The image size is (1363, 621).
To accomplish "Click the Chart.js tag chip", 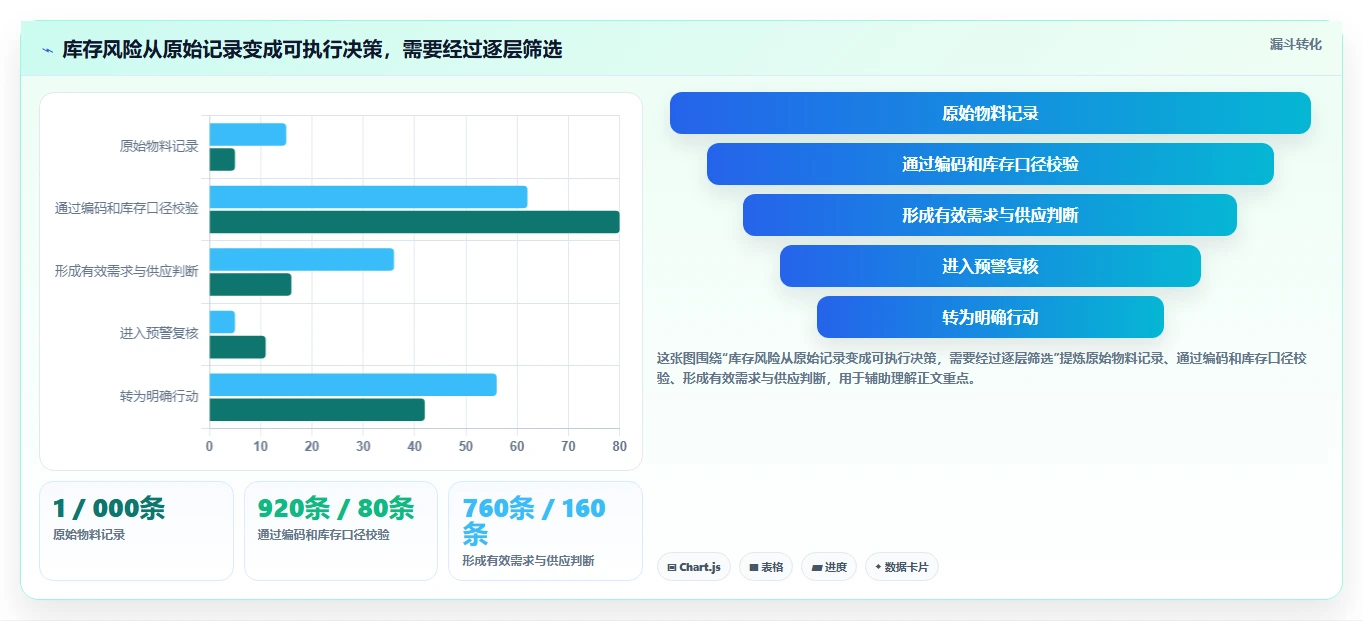I will 694,567.
